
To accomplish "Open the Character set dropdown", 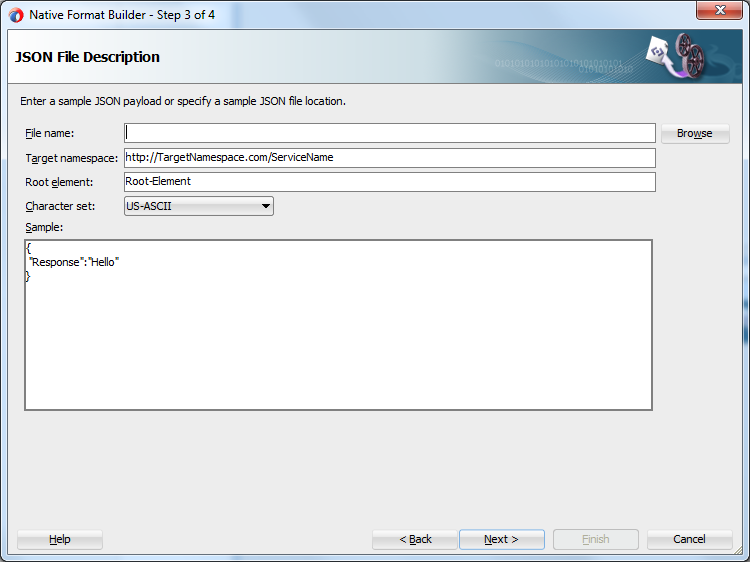I will pos(199,206).
